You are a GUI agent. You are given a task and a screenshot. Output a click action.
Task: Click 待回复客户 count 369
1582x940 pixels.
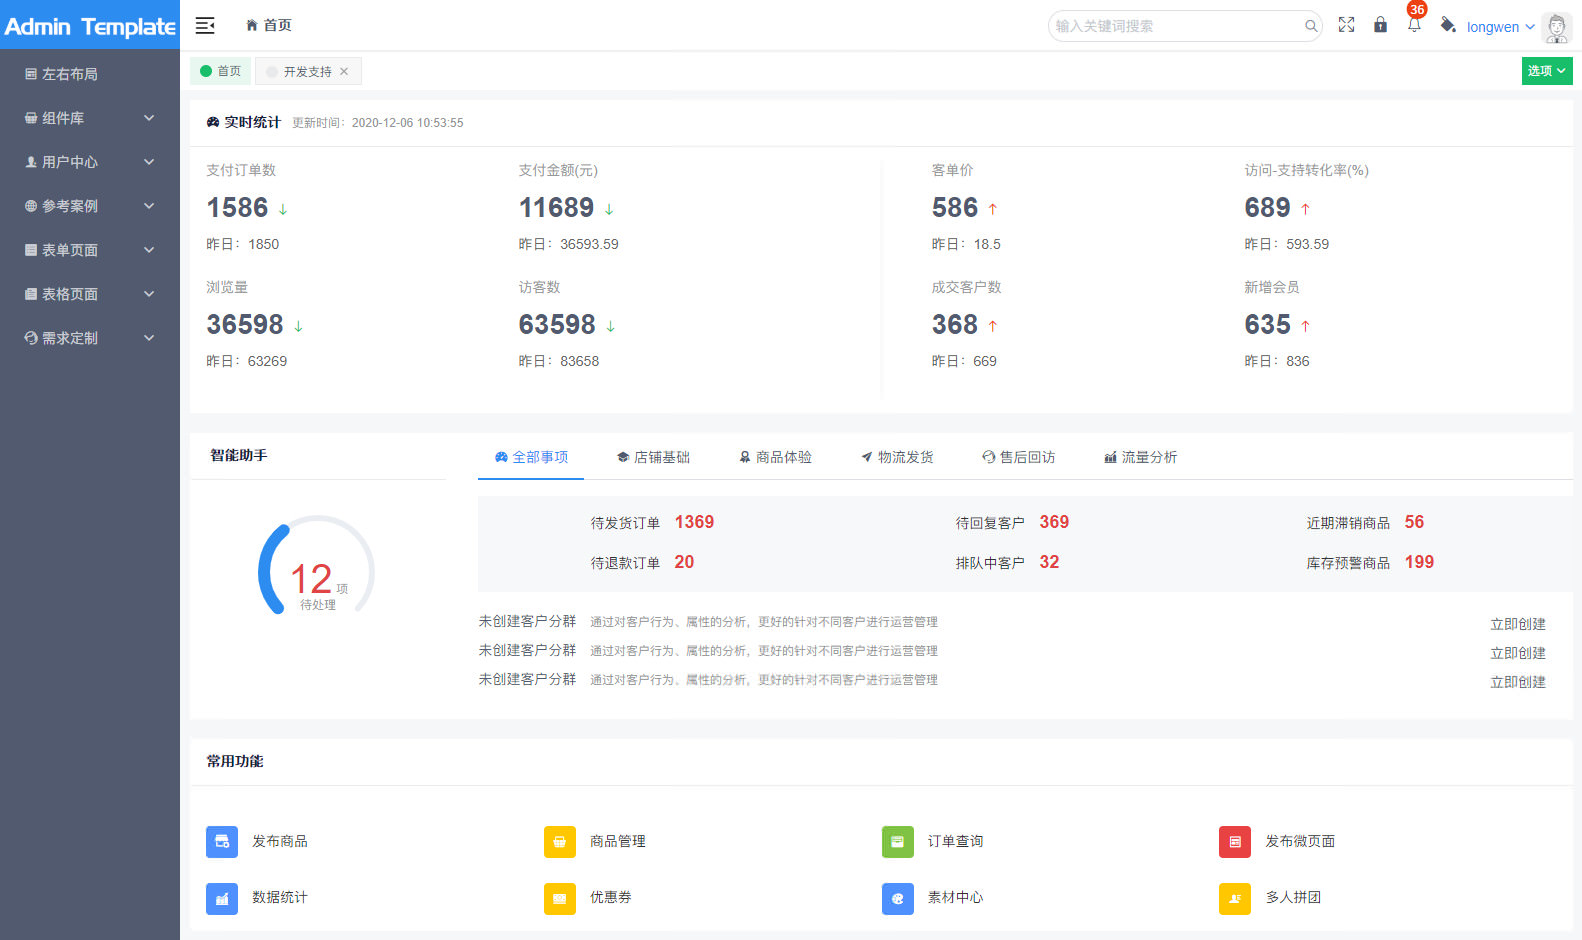click(x=1054, y=522)
